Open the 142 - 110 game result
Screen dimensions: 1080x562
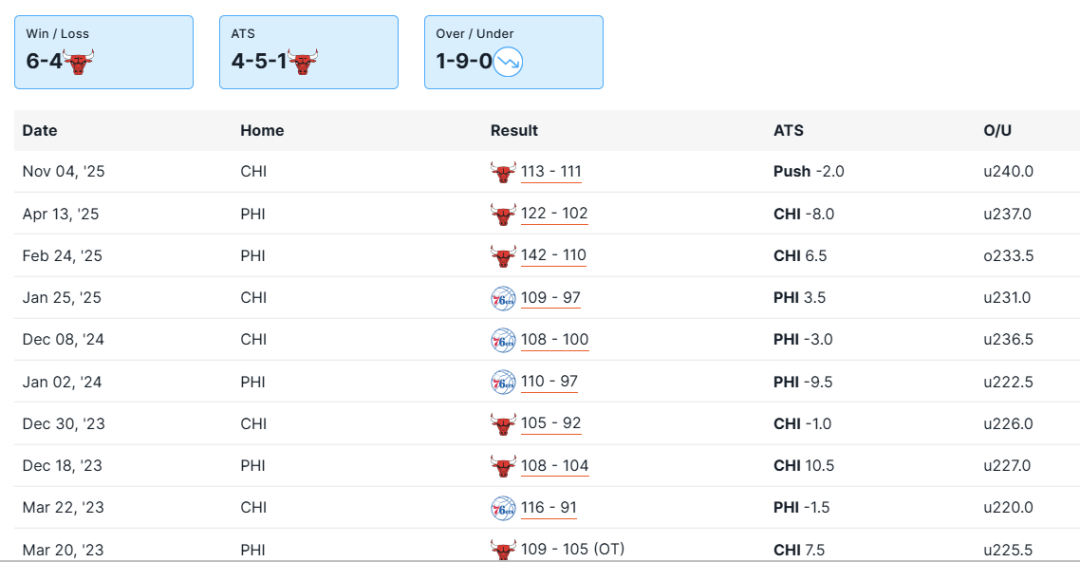pyautogui.click(x=553, y=256)
